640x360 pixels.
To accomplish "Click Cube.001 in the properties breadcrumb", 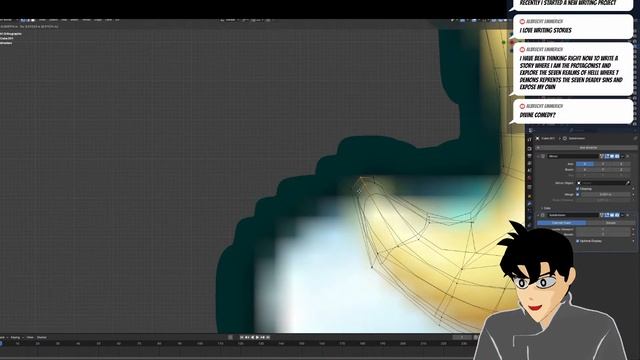I will point(548,138).
